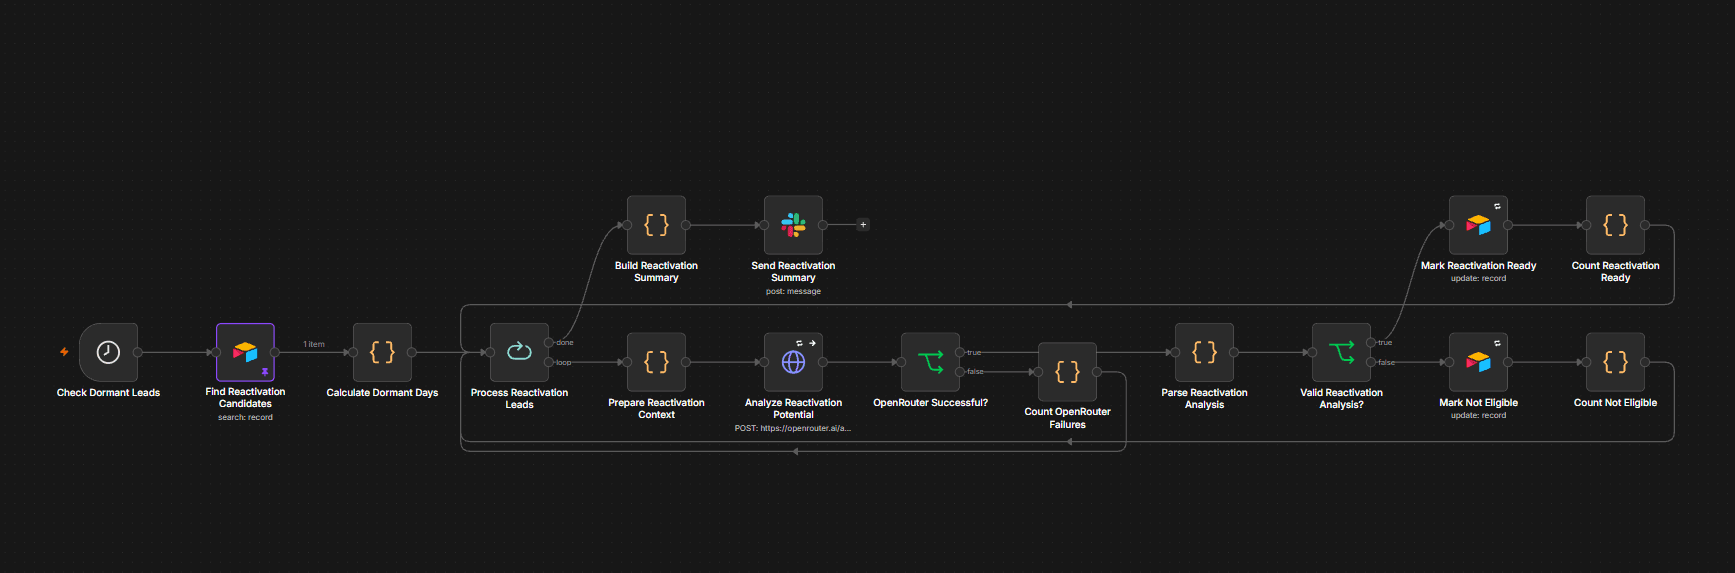This screenshot has height=573, width=1735.
Task: Click the 'post: message' subtitle text
Action: 793,291
